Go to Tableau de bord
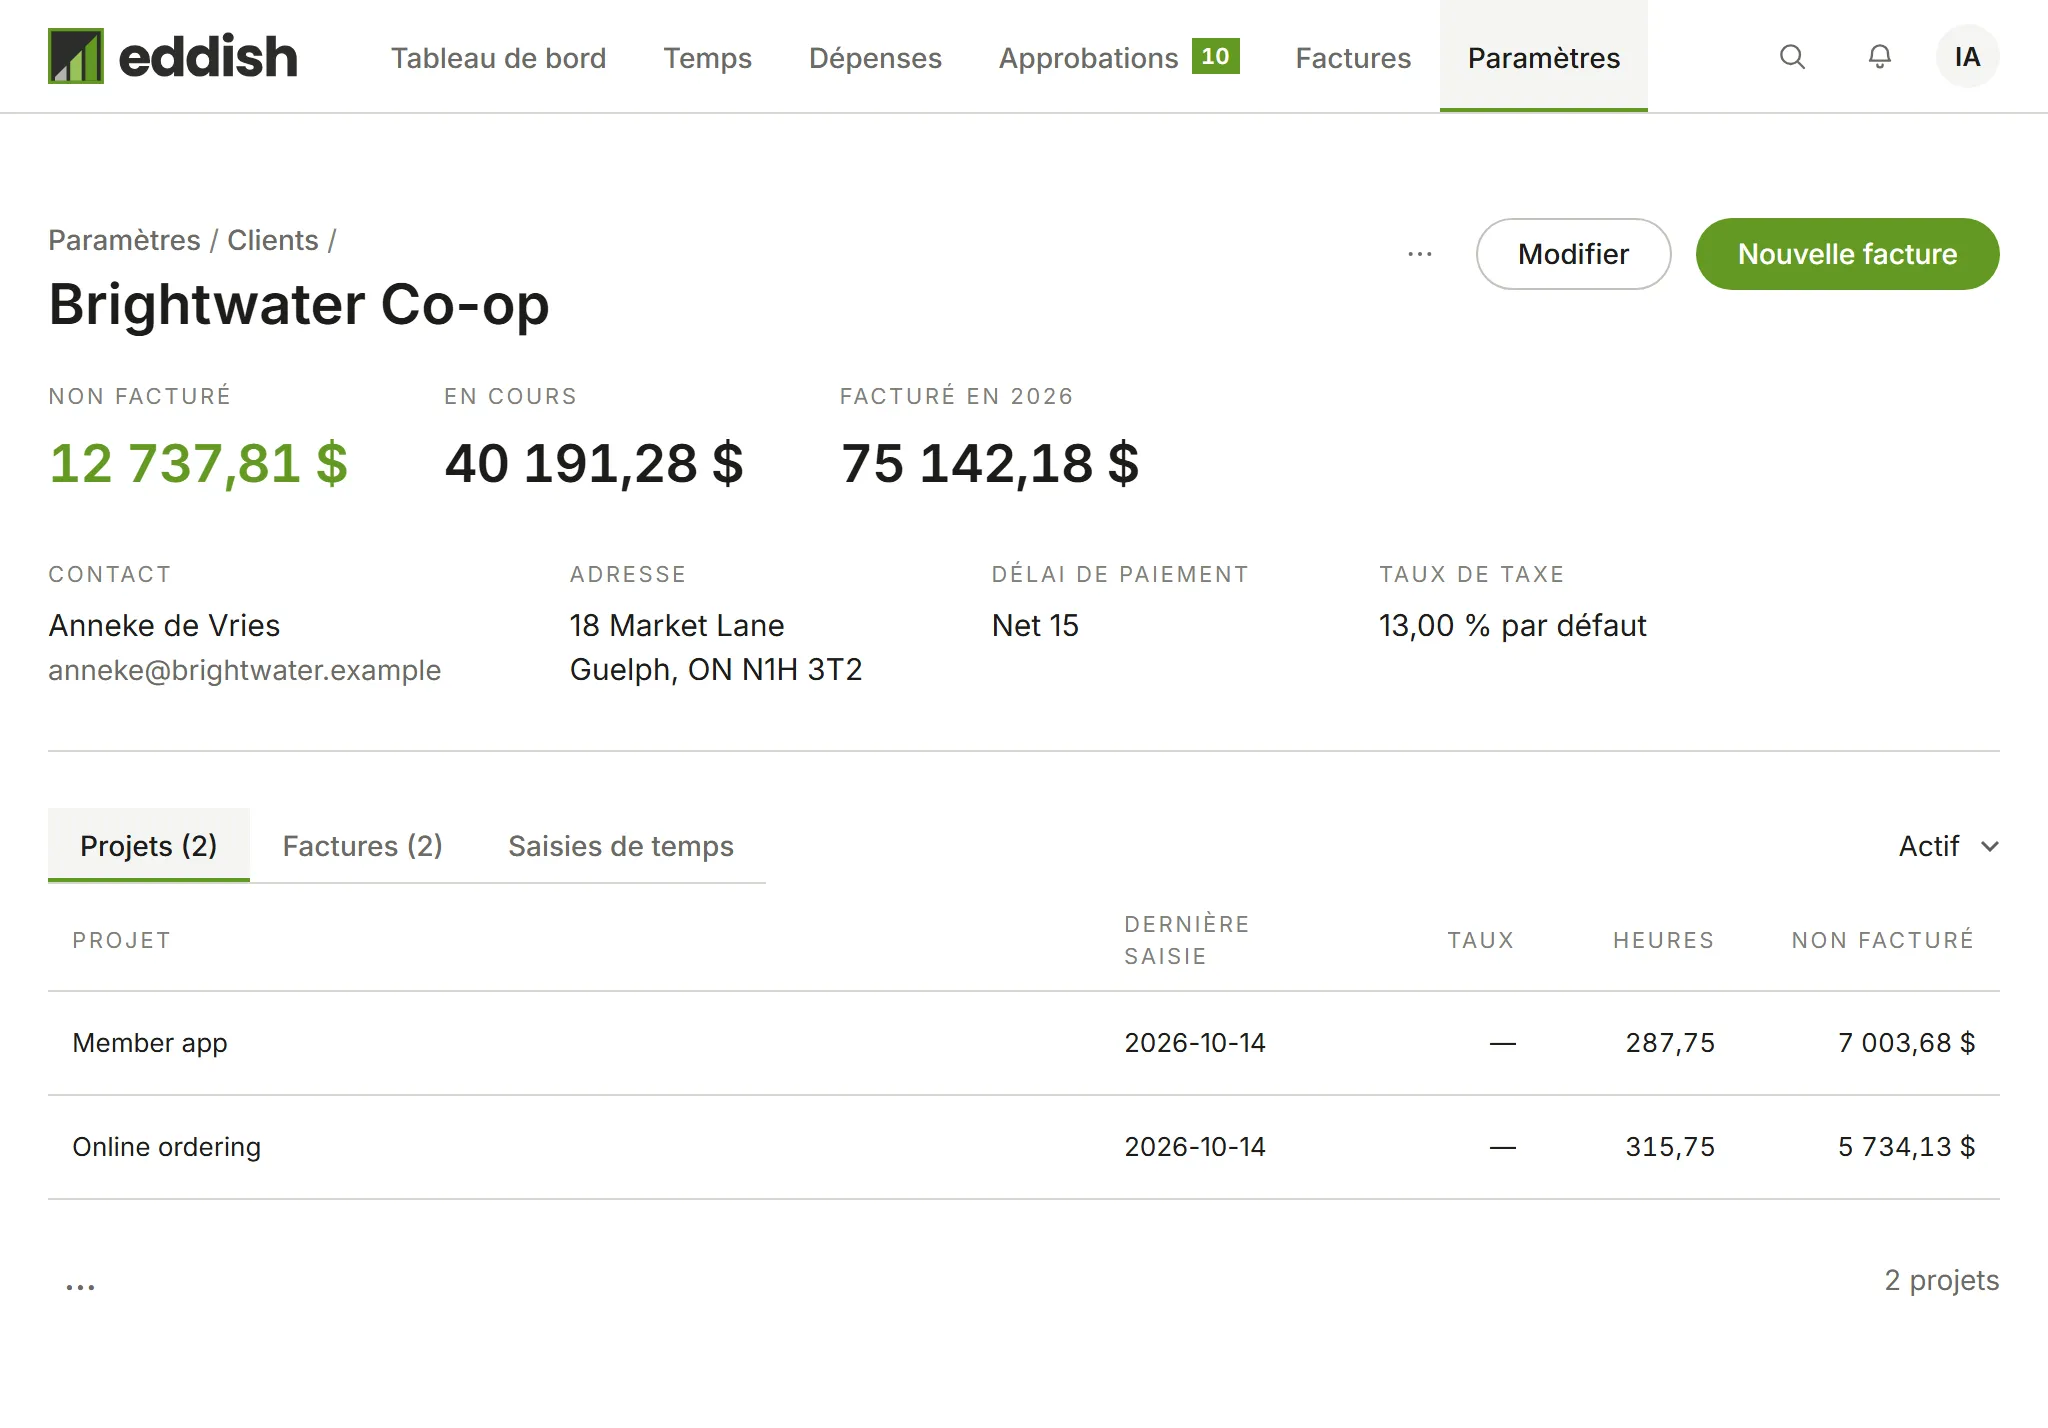 point(498,58)
